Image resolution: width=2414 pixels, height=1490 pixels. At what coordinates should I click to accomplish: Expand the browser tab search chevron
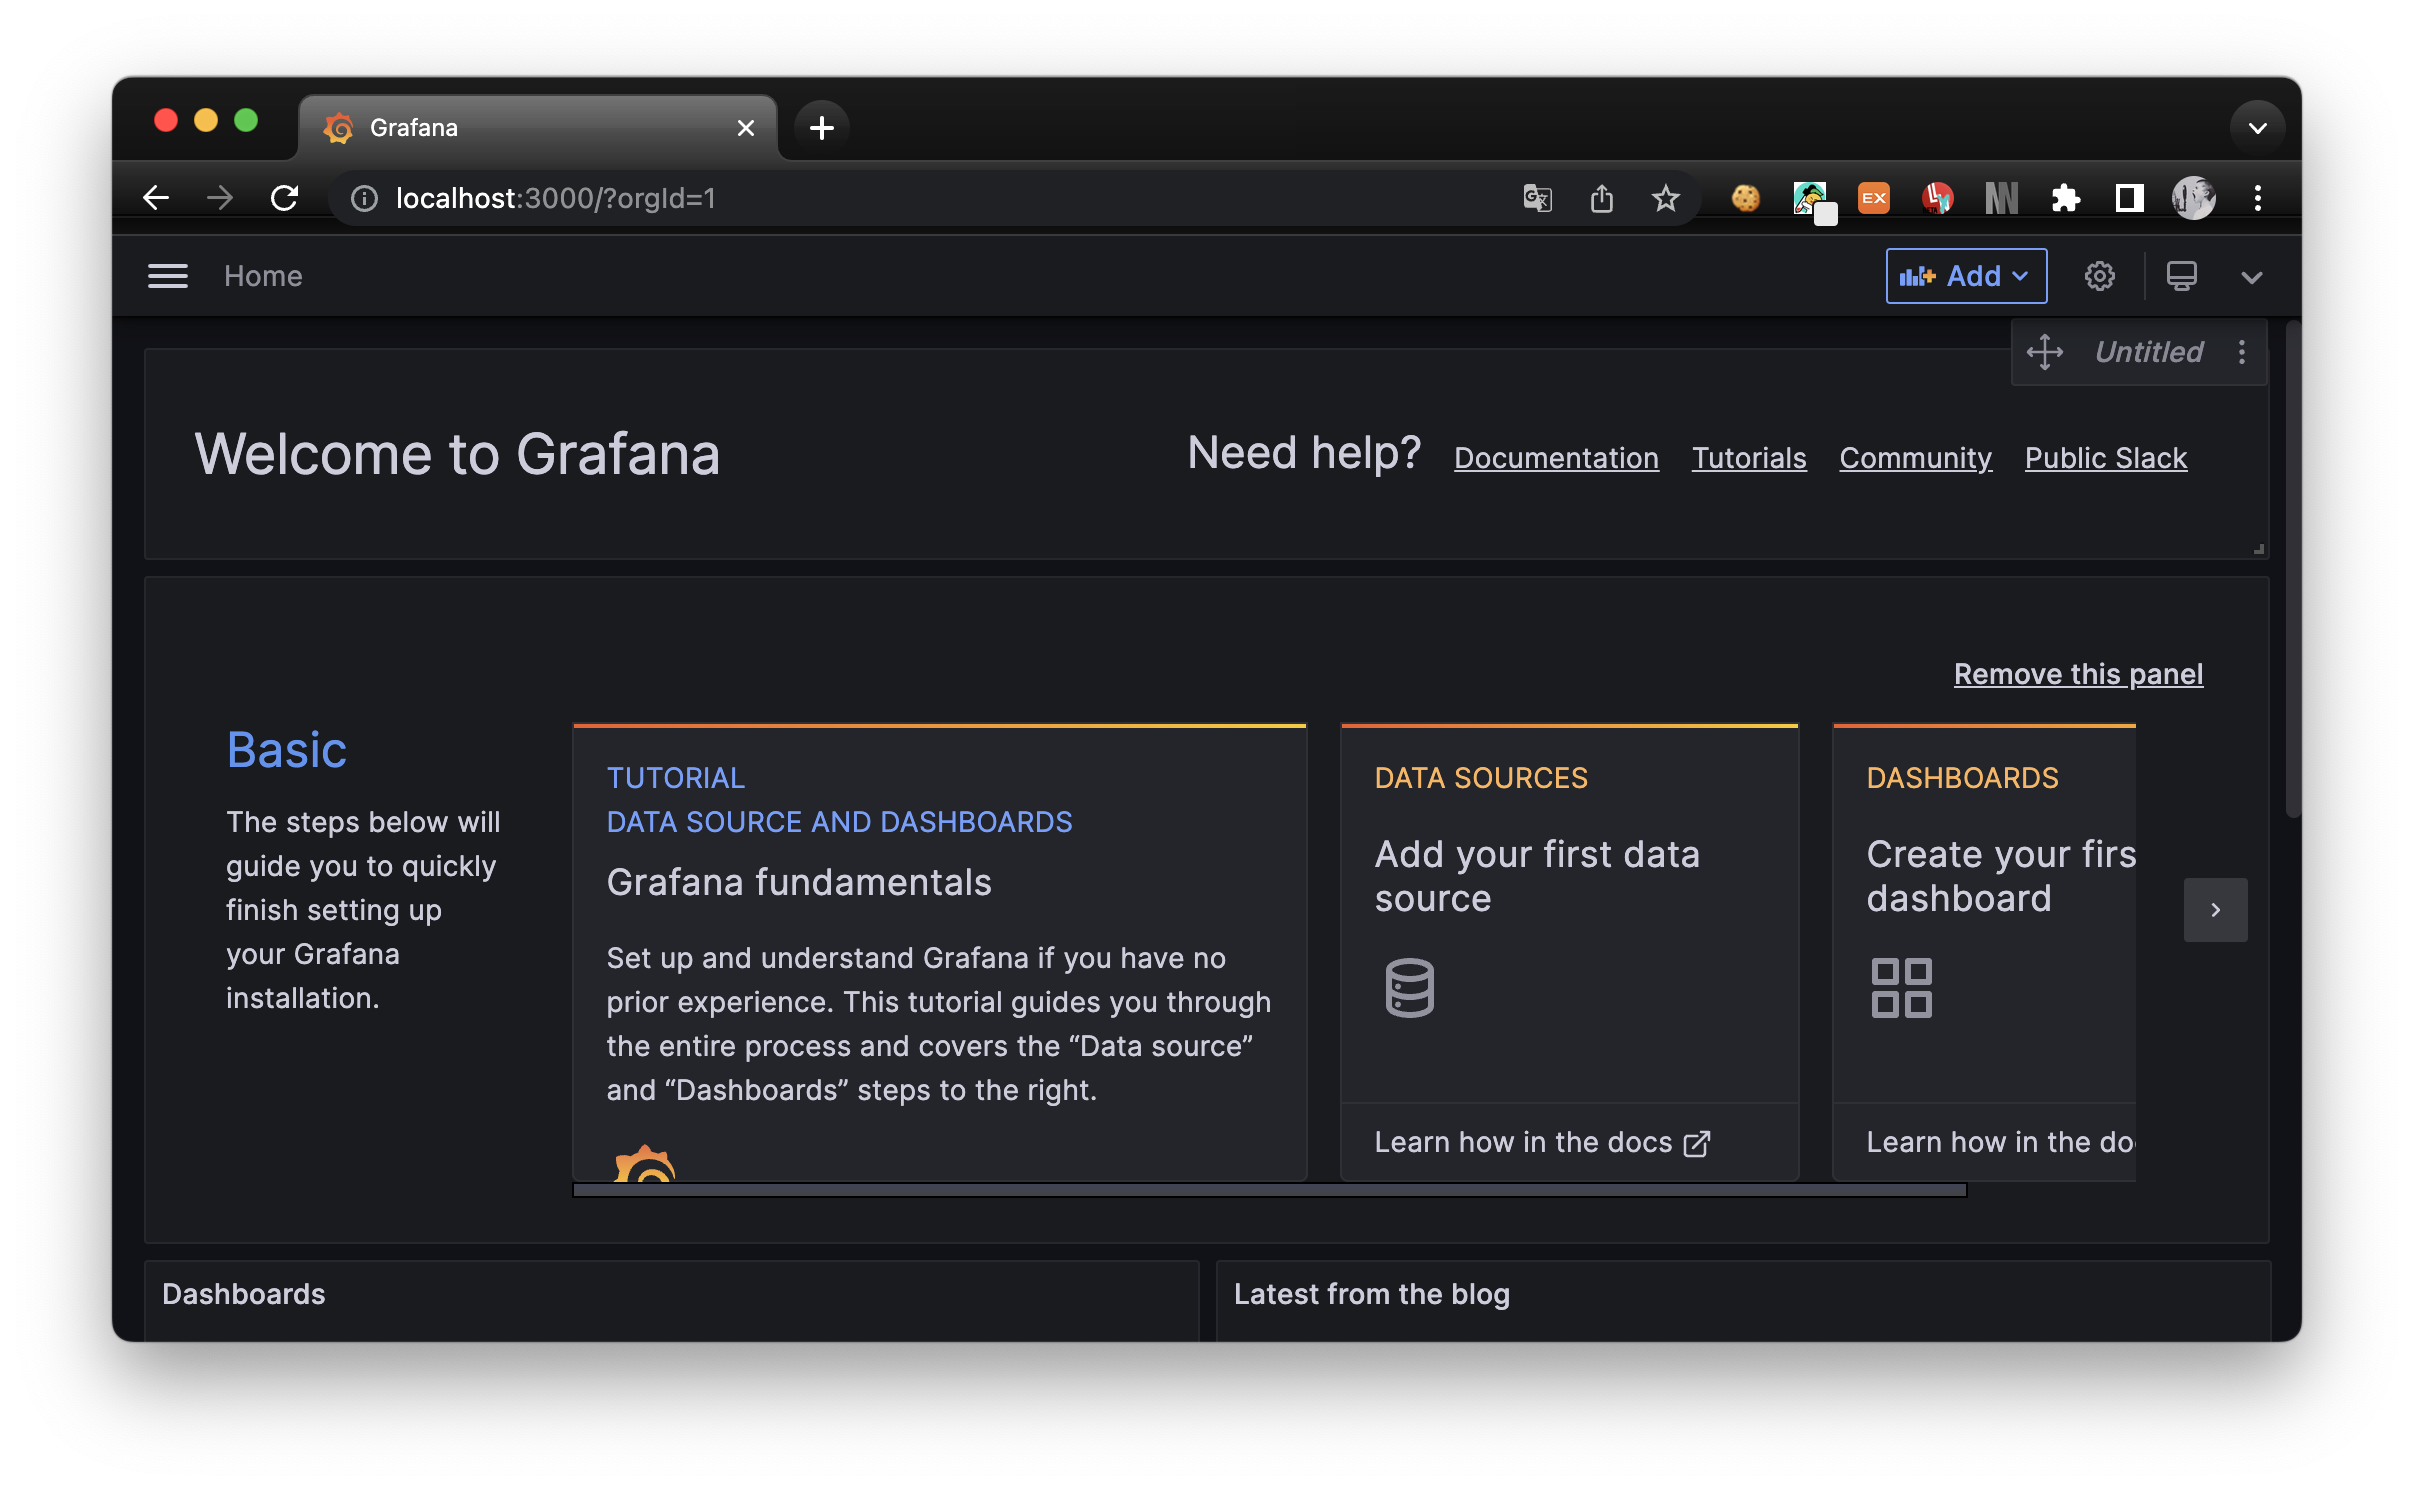pos(2257,128)
